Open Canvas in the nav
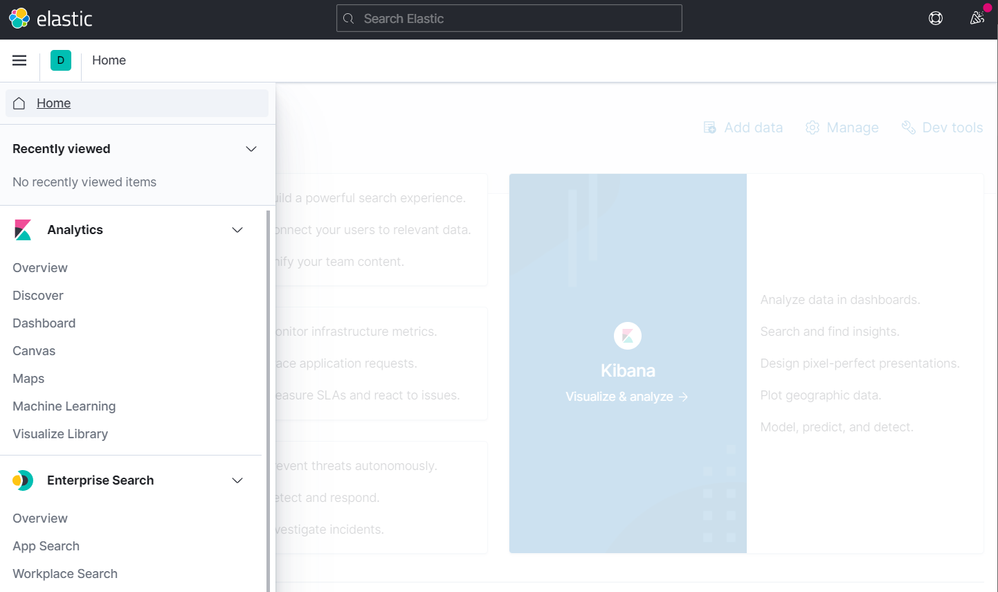Image resolution: width=998 pixels, height=592 pixels. 34,351
